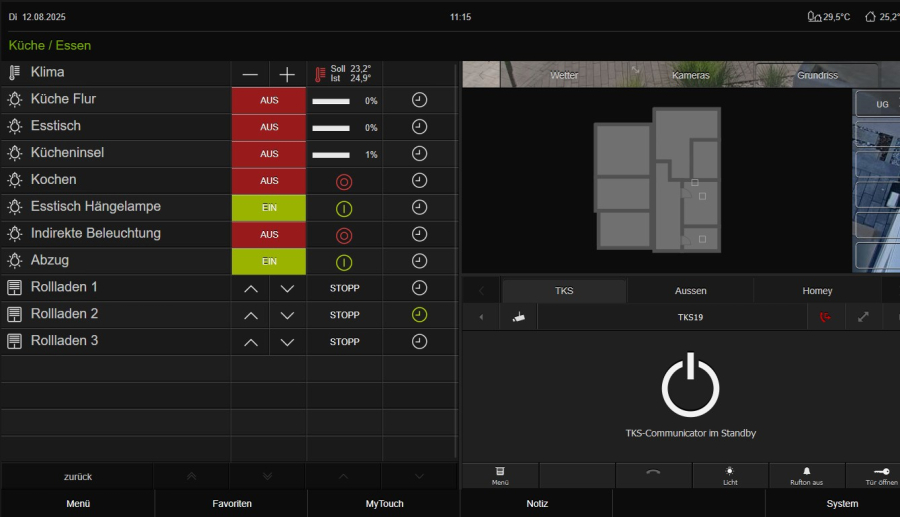Open the yellow timer clock for Rollladen 2
Viewport: 900px width, 517px height.
[x=420, y=314]
